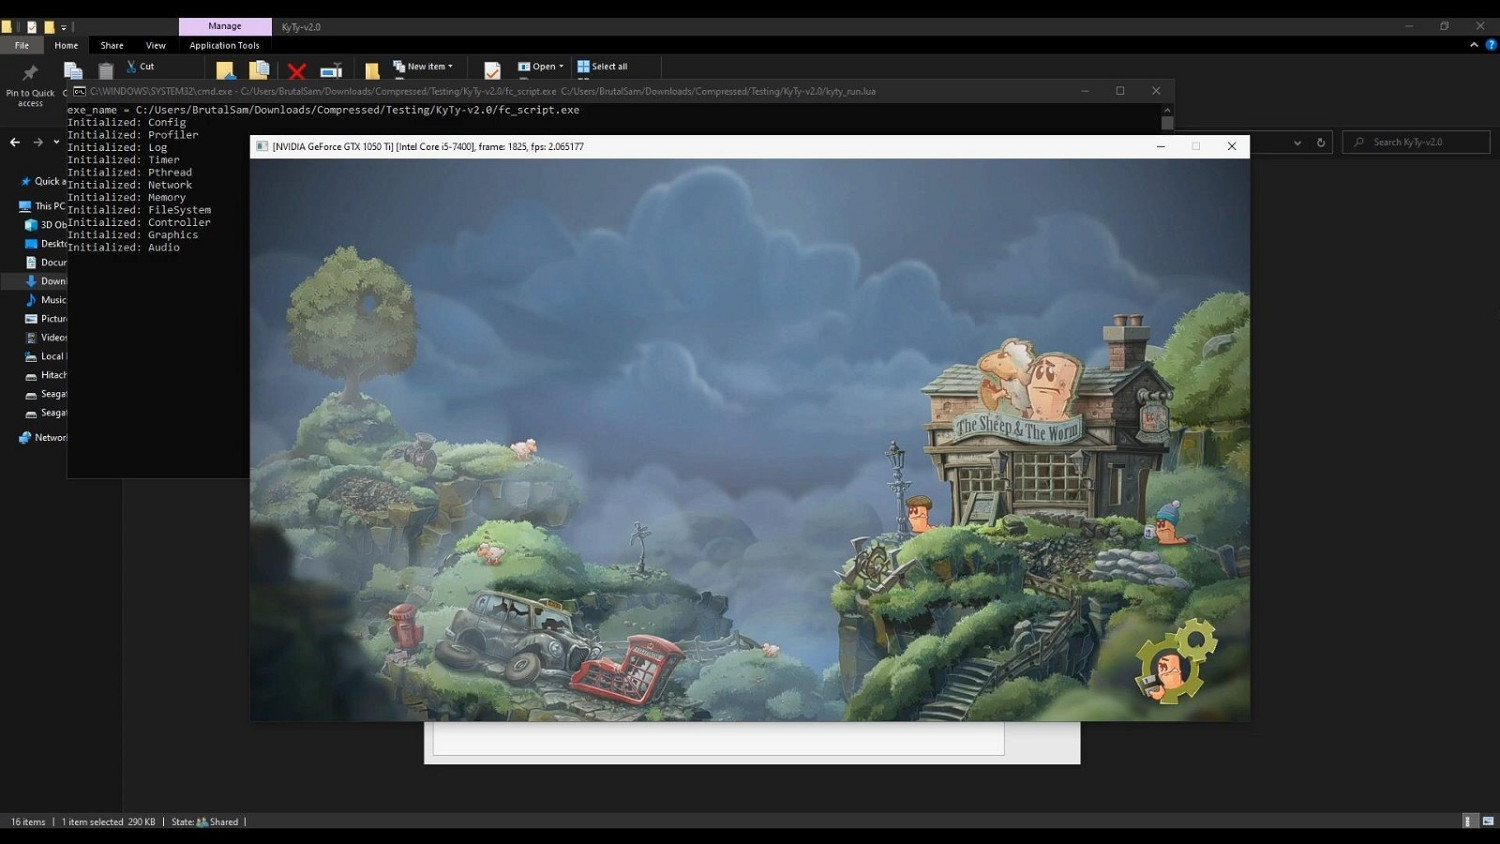
Task: Click the Select all button
Action: click(x=602, y=67)
